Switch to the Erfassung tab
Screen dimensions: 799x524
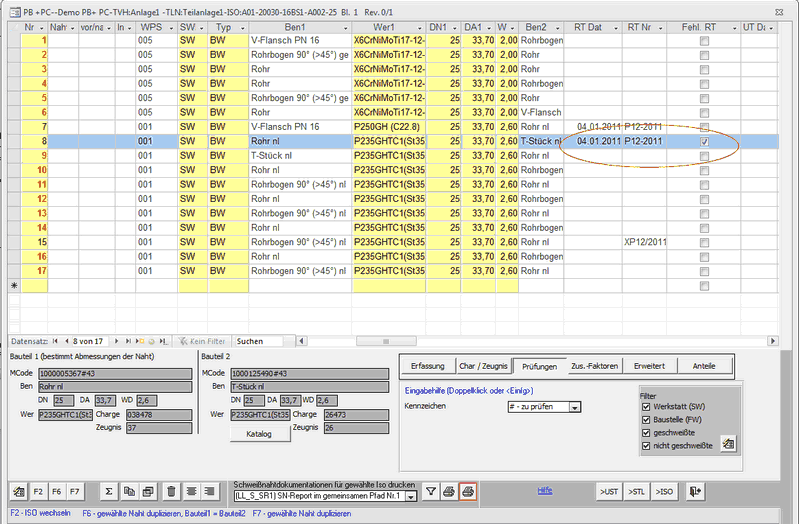point(427,365)
